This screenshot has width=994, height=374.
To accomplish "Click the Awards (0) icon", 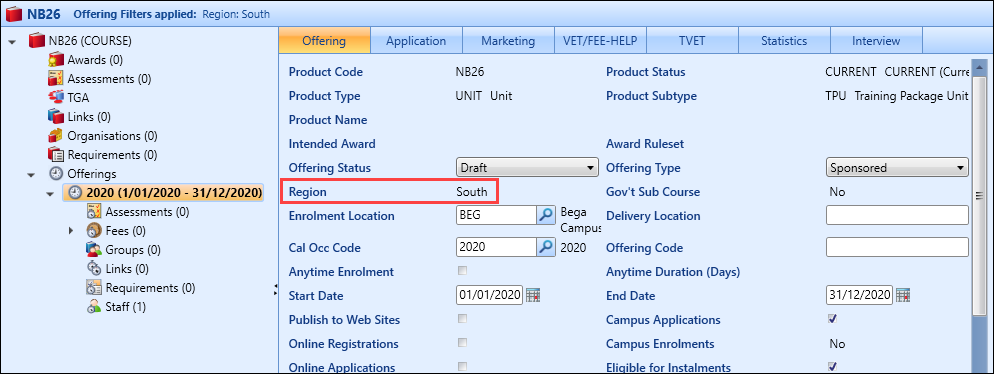I will [56, 60].
